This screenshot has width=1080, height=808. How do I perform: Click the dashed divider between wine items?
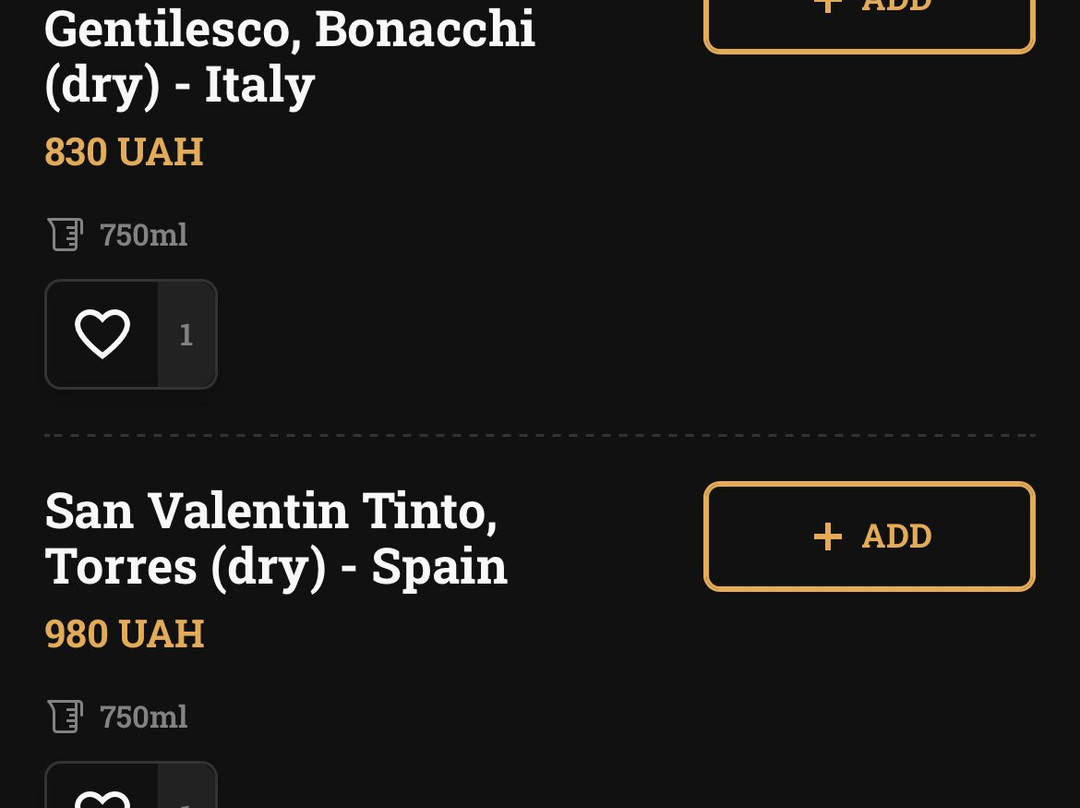(540, 436)
